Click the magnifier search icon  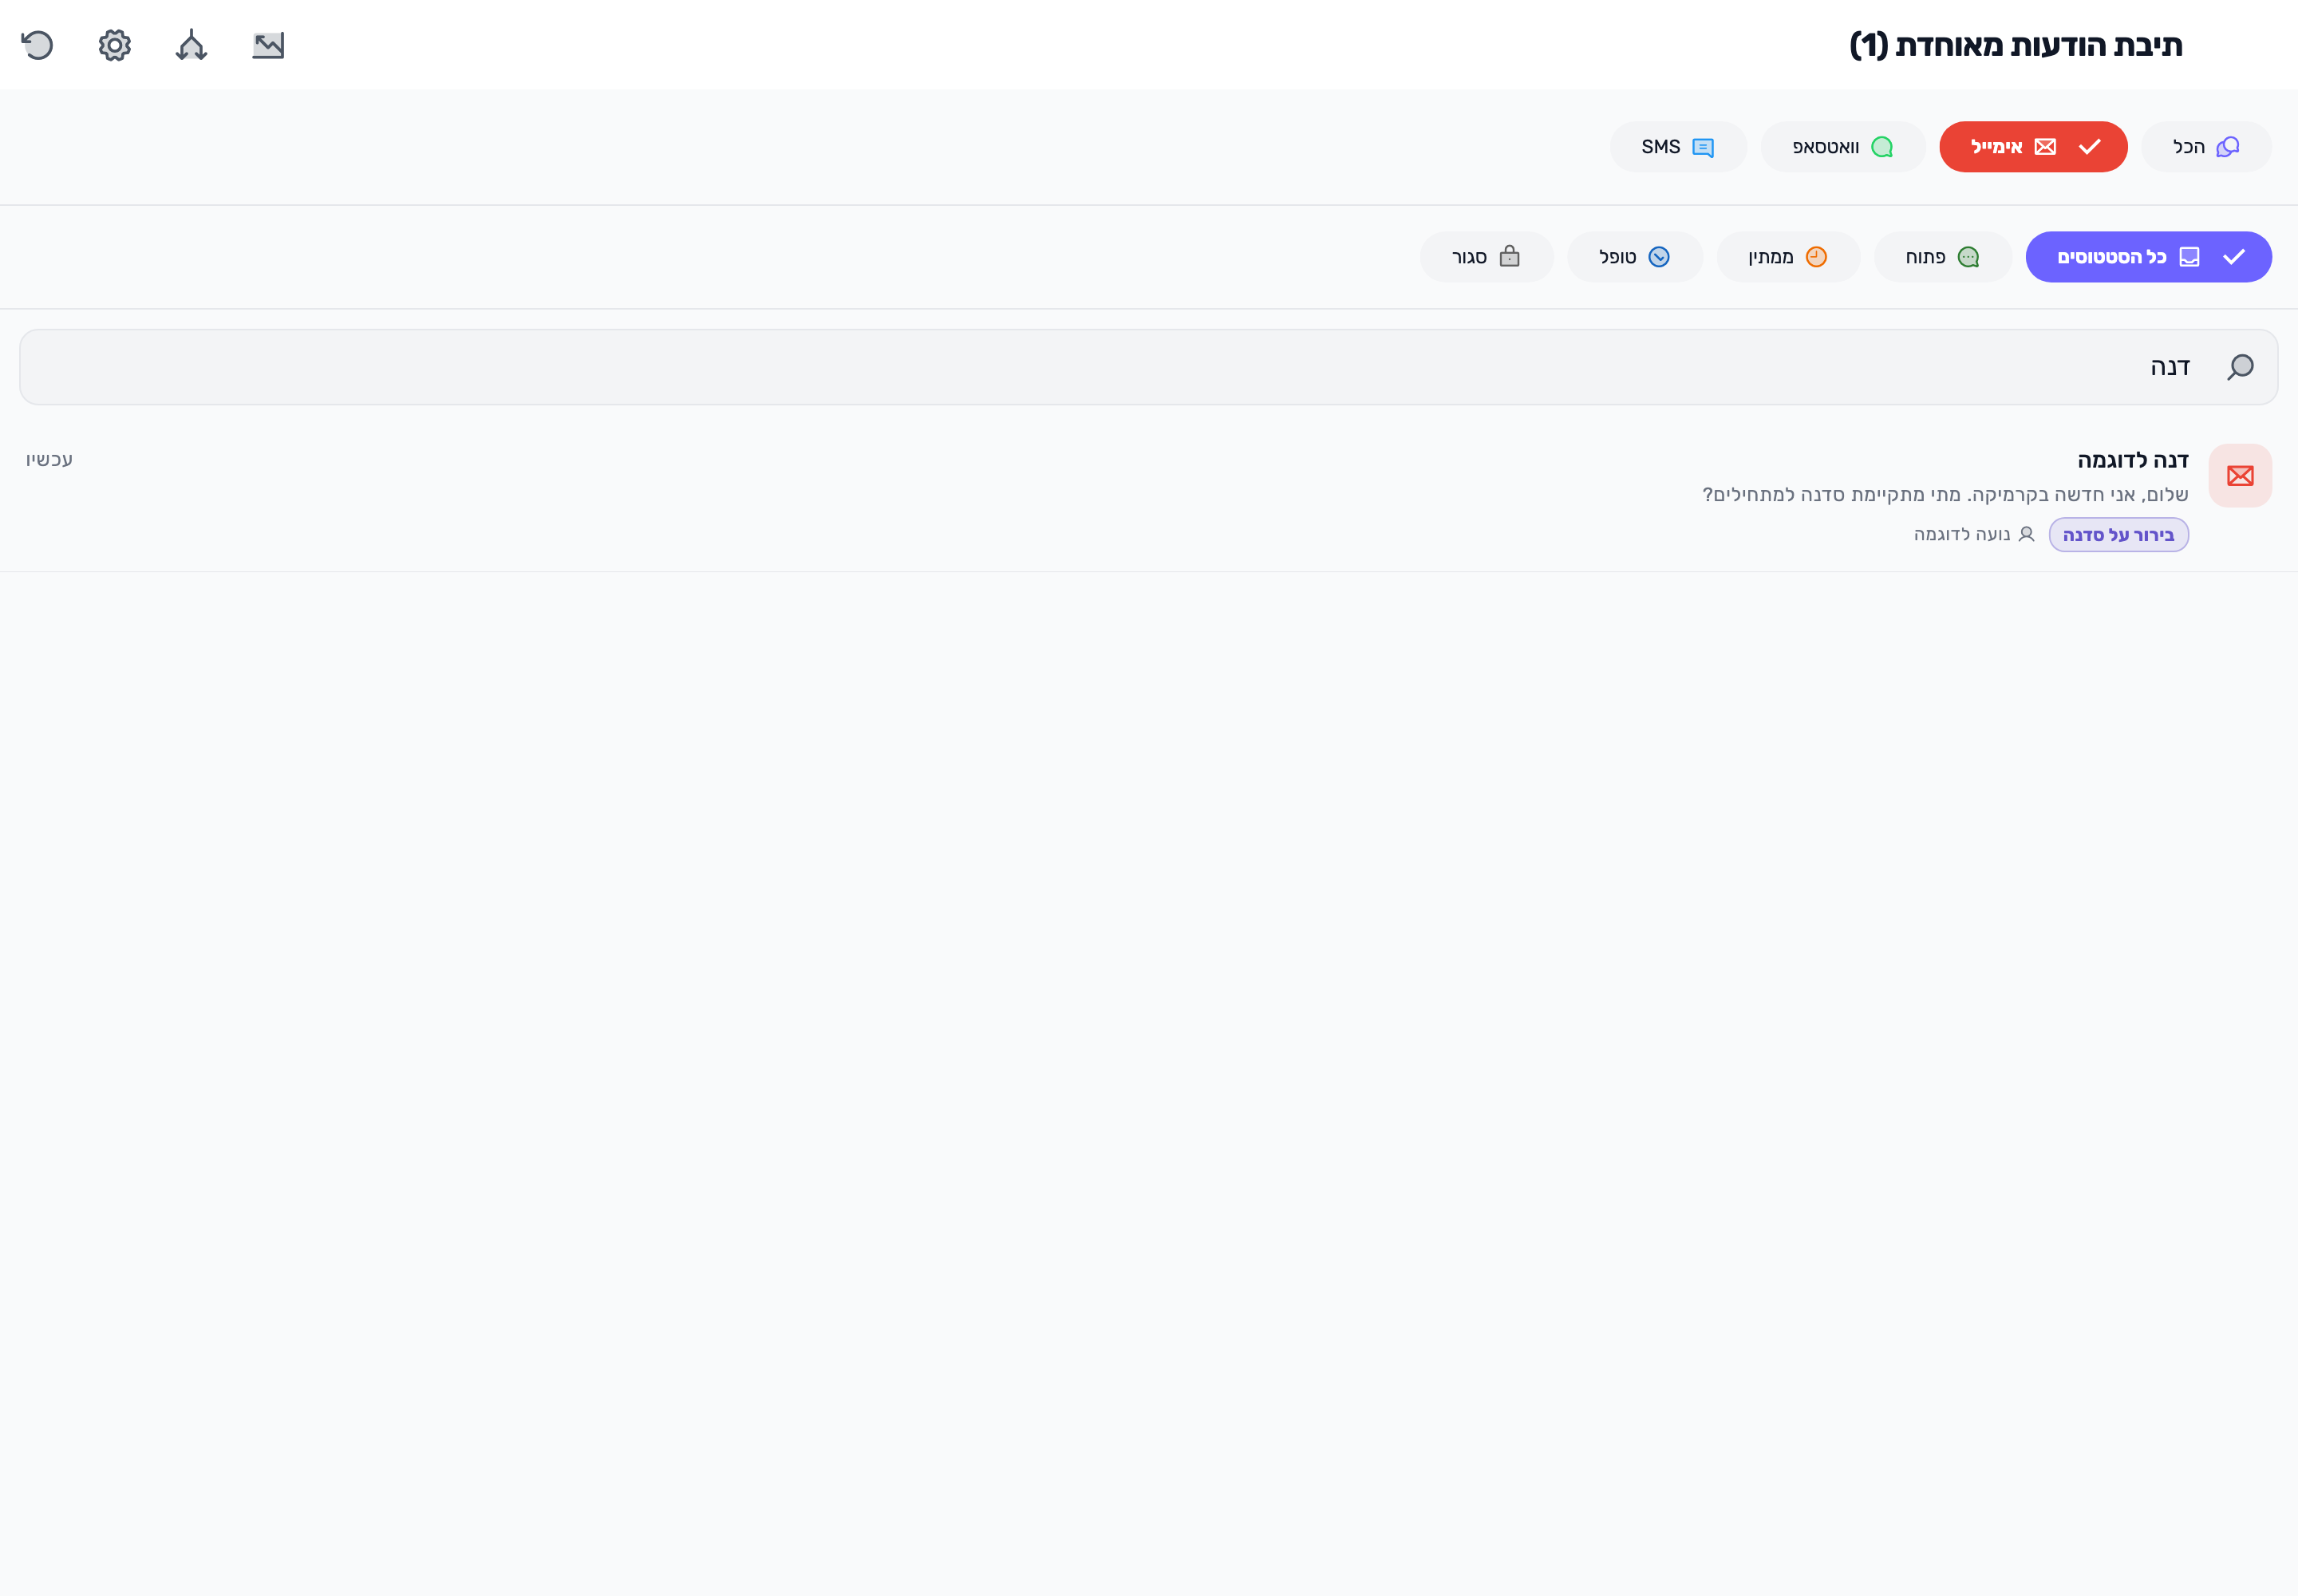2240,367
